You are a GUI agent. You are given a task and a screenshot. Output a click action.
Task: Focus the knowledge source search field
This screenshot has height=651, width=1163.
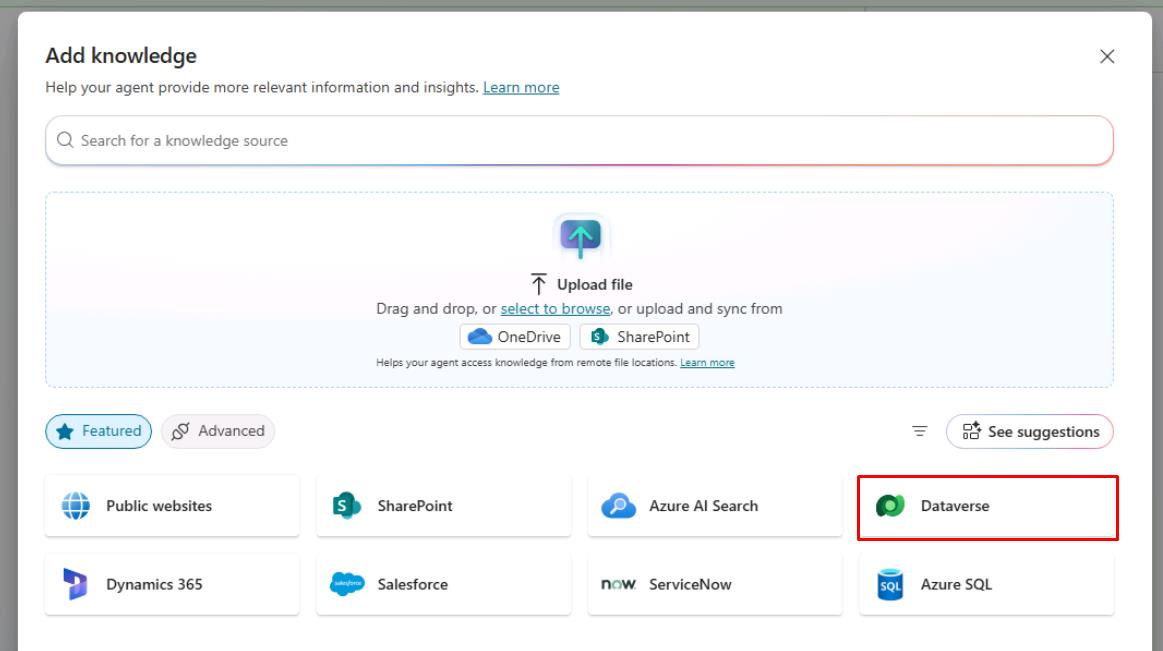coord(579,141)
